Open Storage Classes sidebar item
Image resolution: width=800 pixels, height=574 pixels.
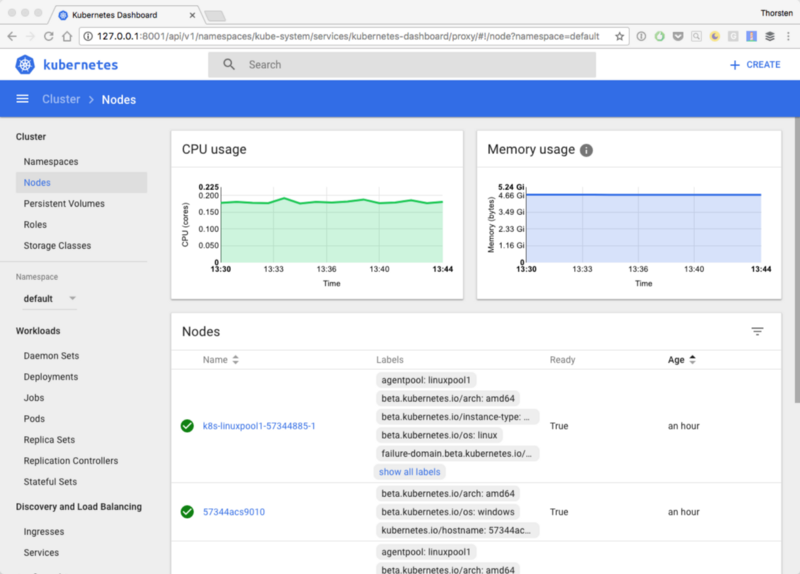click(57, 245)
